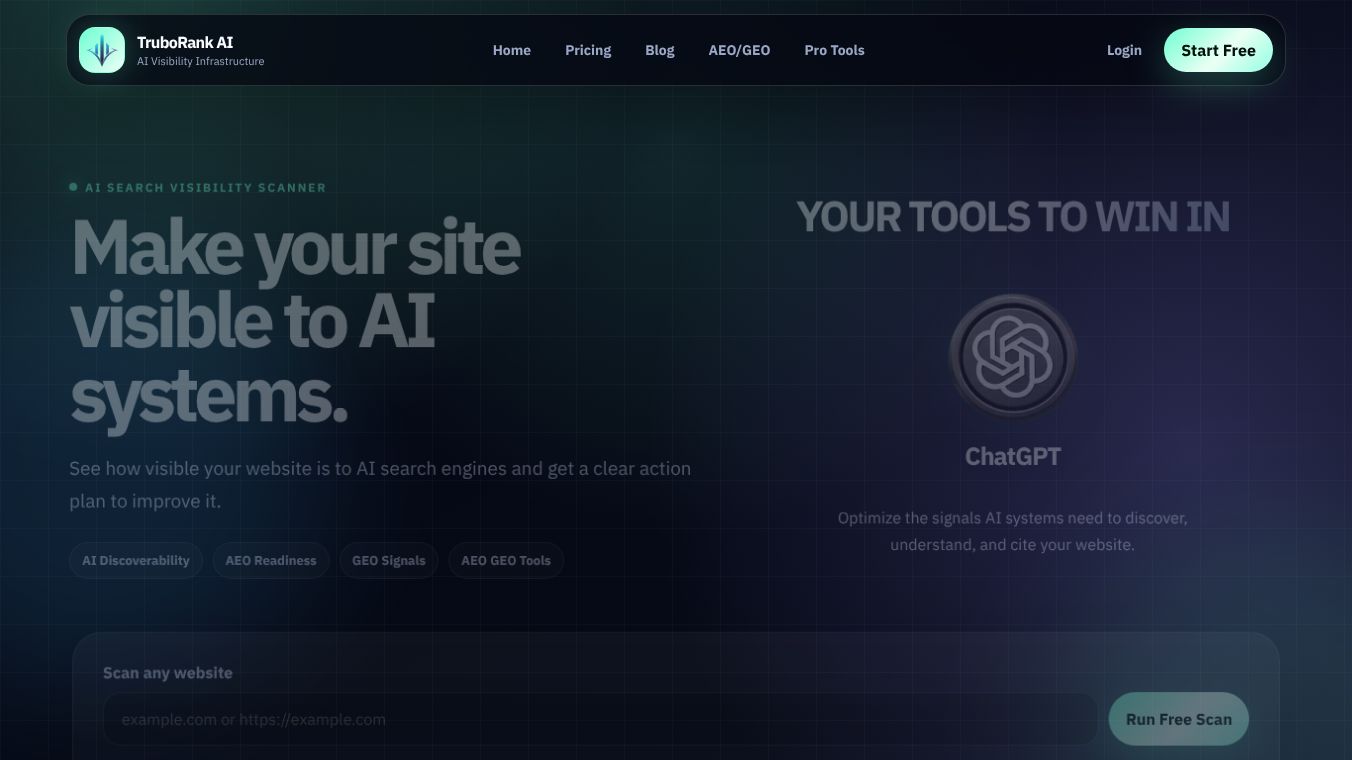Click the Start Free button
This screenshot has height=760, width=1352.
1218,50
